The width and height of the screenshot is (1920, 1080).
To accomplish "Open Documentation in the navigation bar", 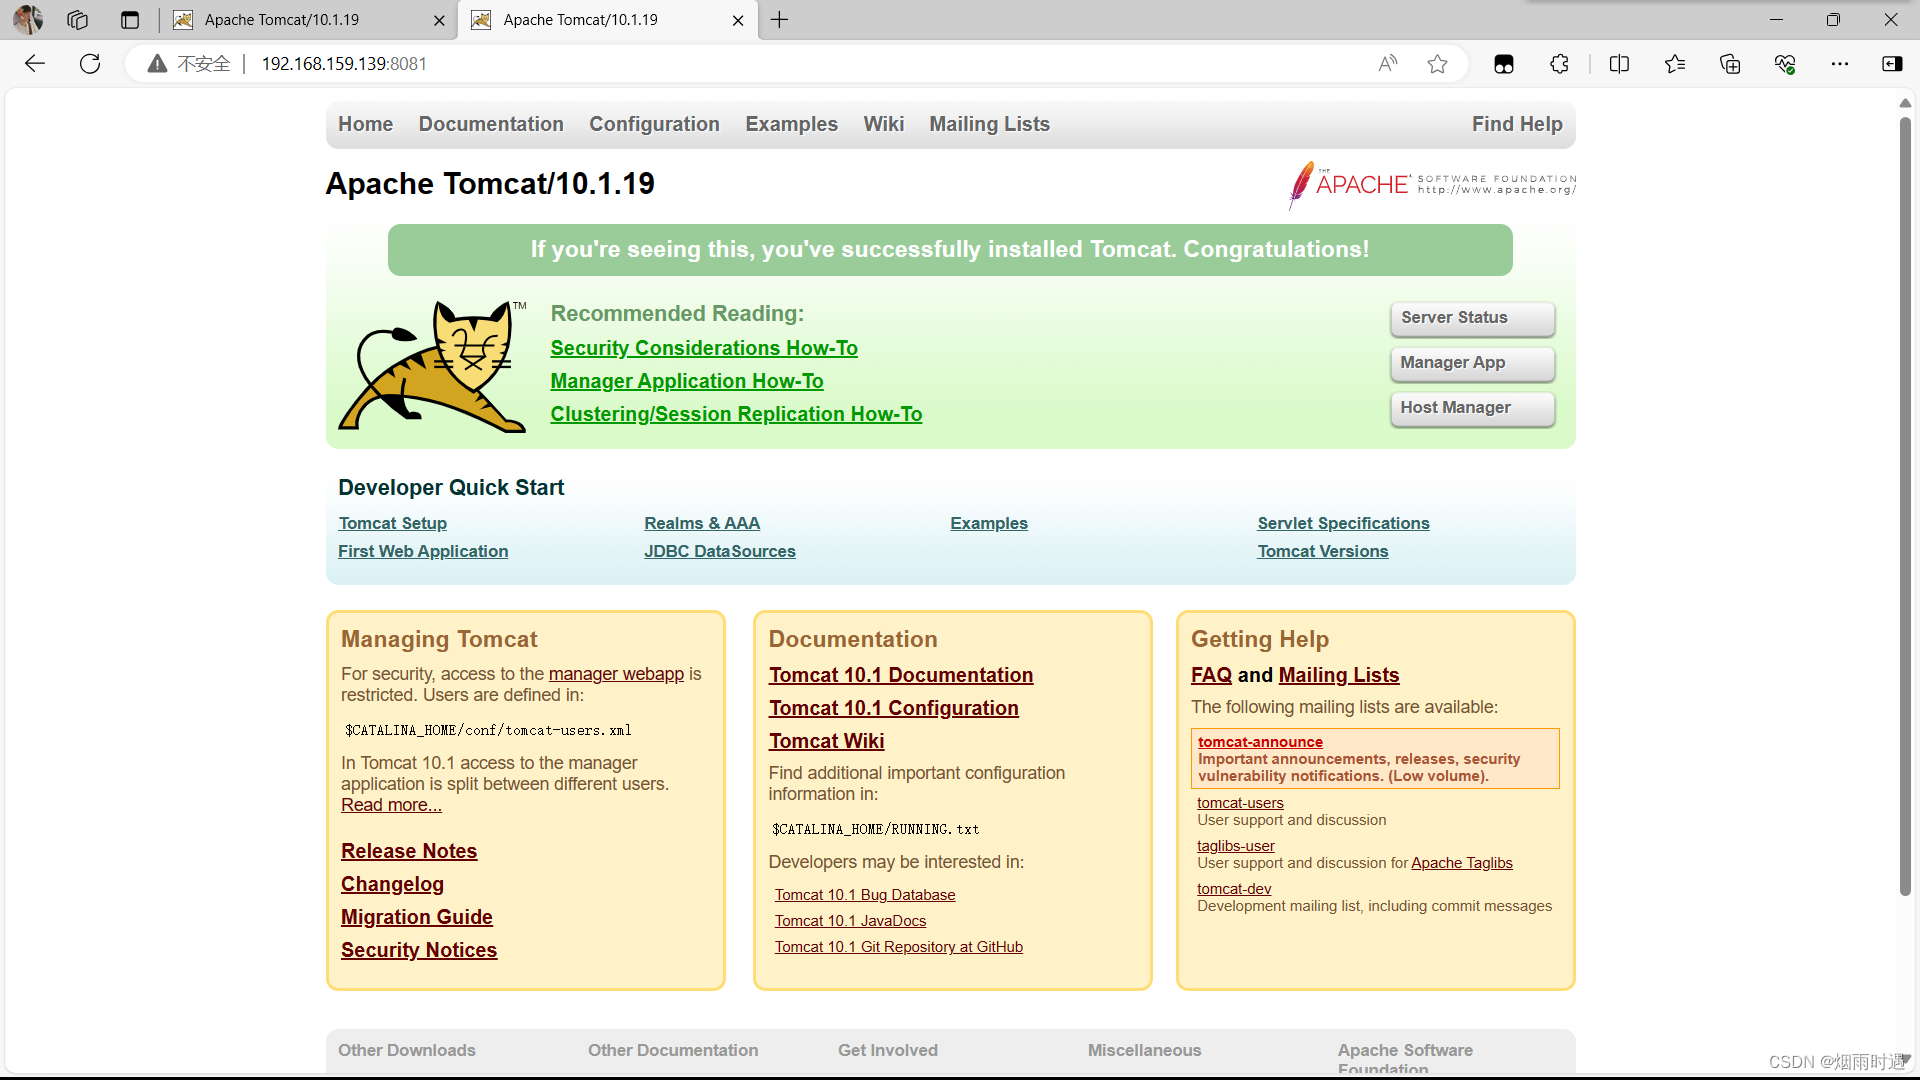I will click(491, 124).
